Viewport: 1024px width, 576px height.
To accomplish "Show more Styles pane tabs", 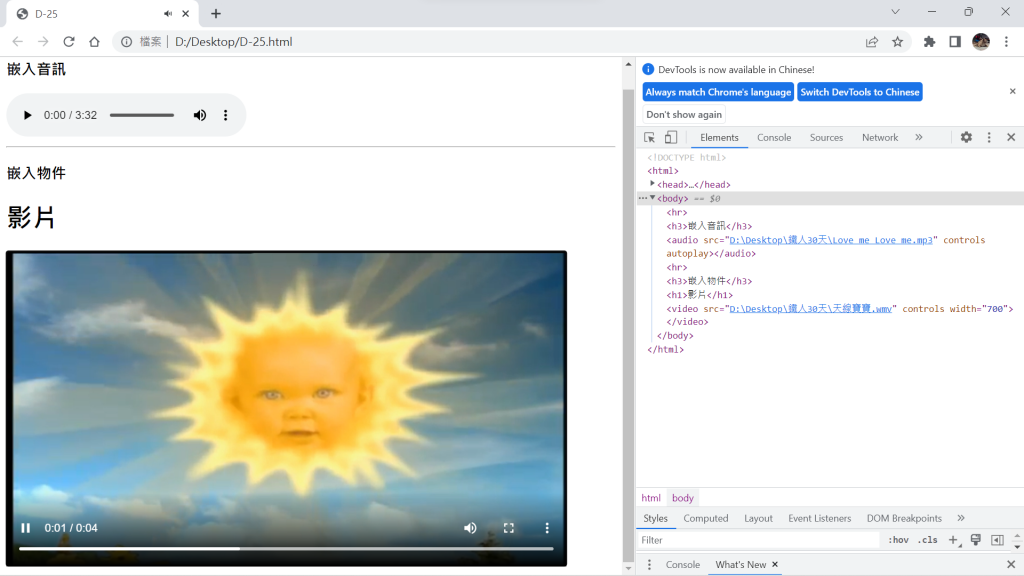I will [961, 519].
